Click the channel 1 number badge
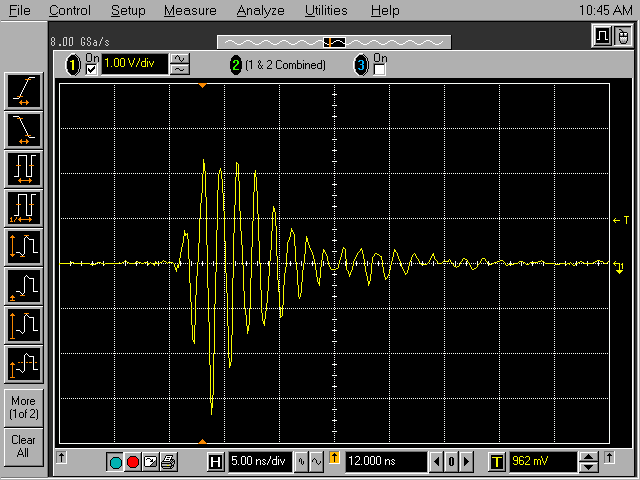Viewport: 640px width, 480px height. click(73, 65)
